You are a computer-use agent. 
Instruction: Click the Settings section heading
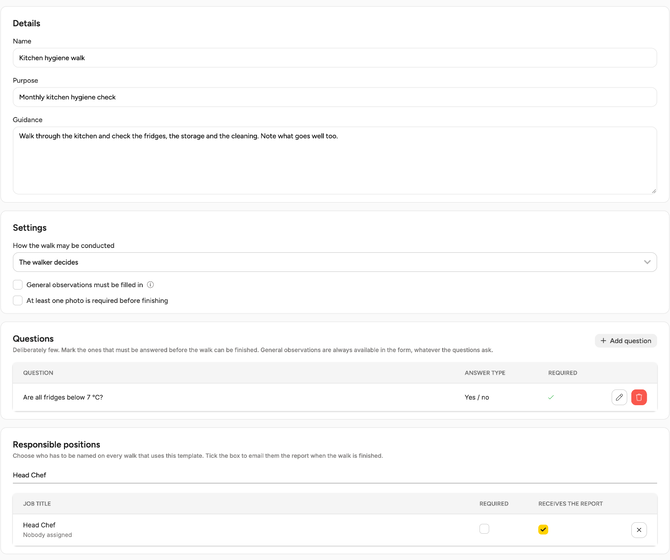click(x=29, y=228)
